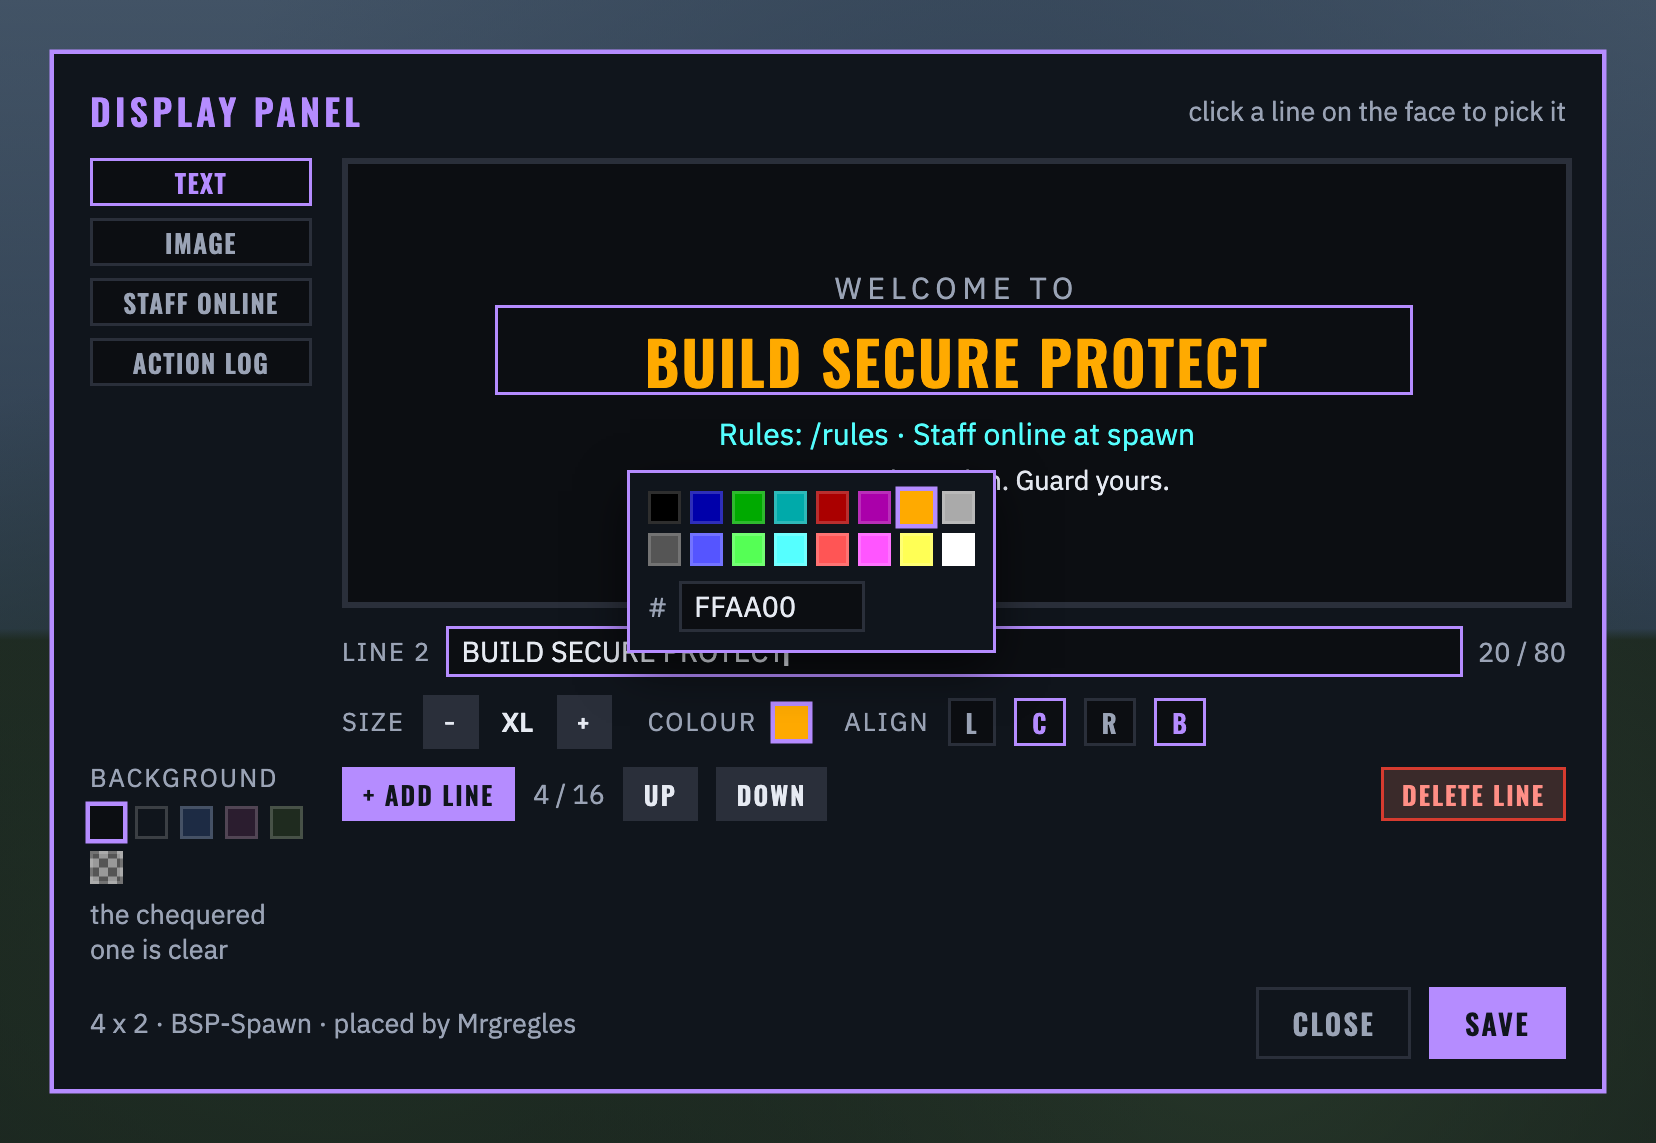
Task: Switch to the TEXT tab
Action: coord(201,182)
